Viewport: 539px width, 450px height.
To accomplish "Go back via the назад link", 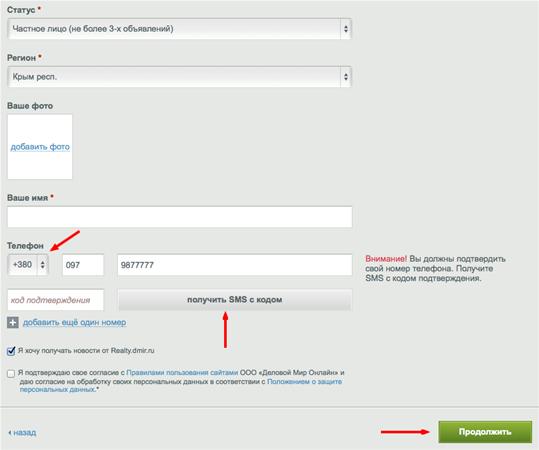I will 24,432.
